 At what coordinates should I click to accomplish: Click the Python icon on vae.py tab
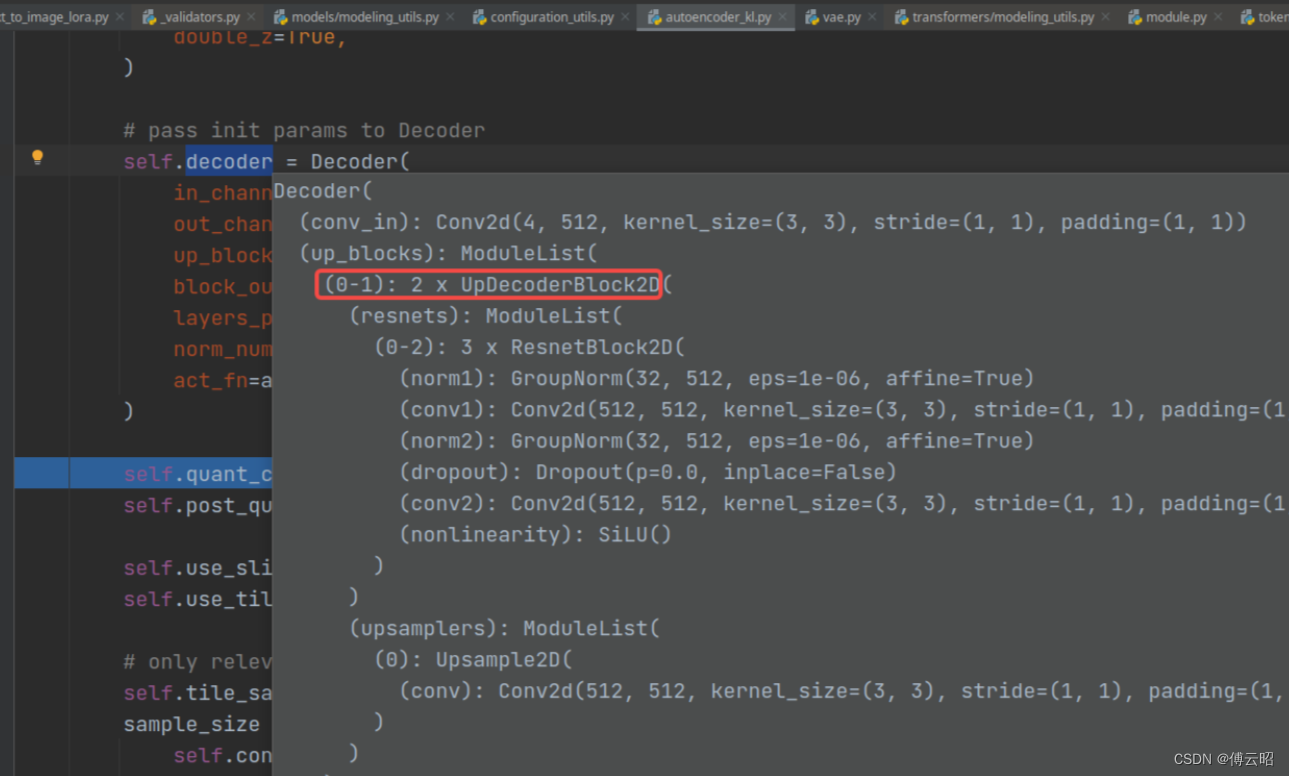click(810, 17)
